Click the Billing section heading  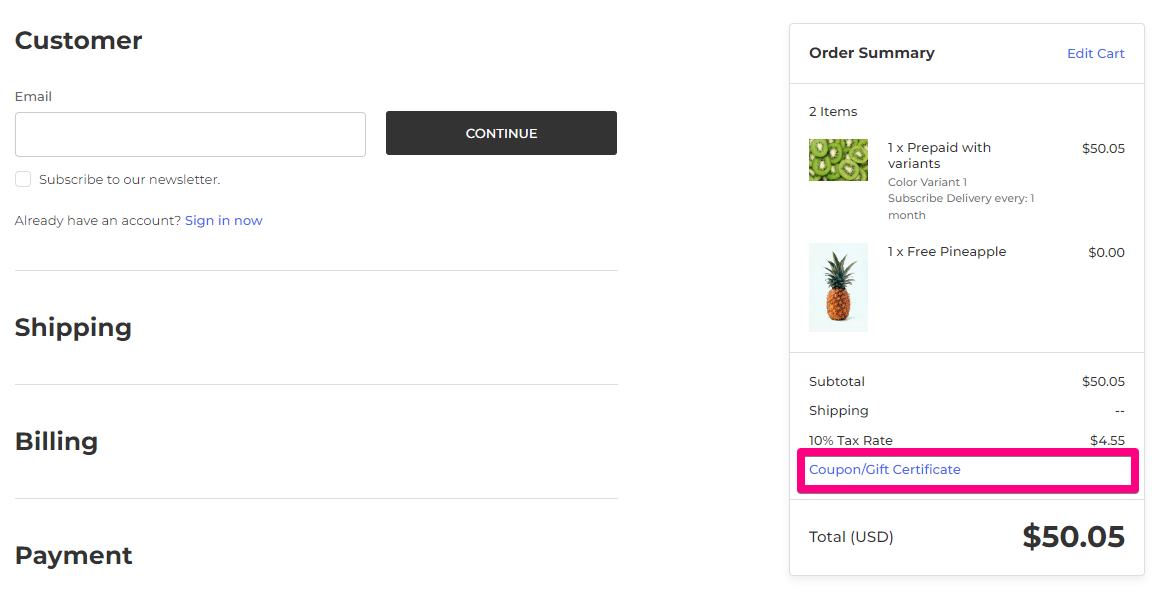click(56, 441)
